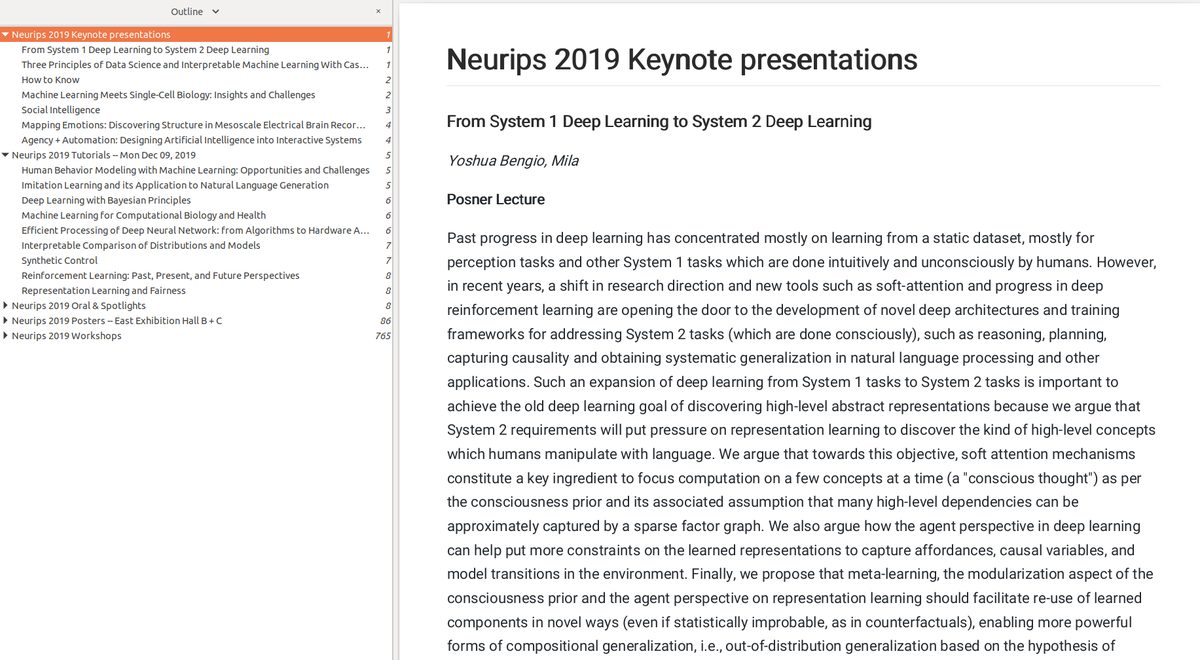Collapse Neurips 2019 Tutorials section
Screen dimensions: 1200x660
(x=6, y=155)
